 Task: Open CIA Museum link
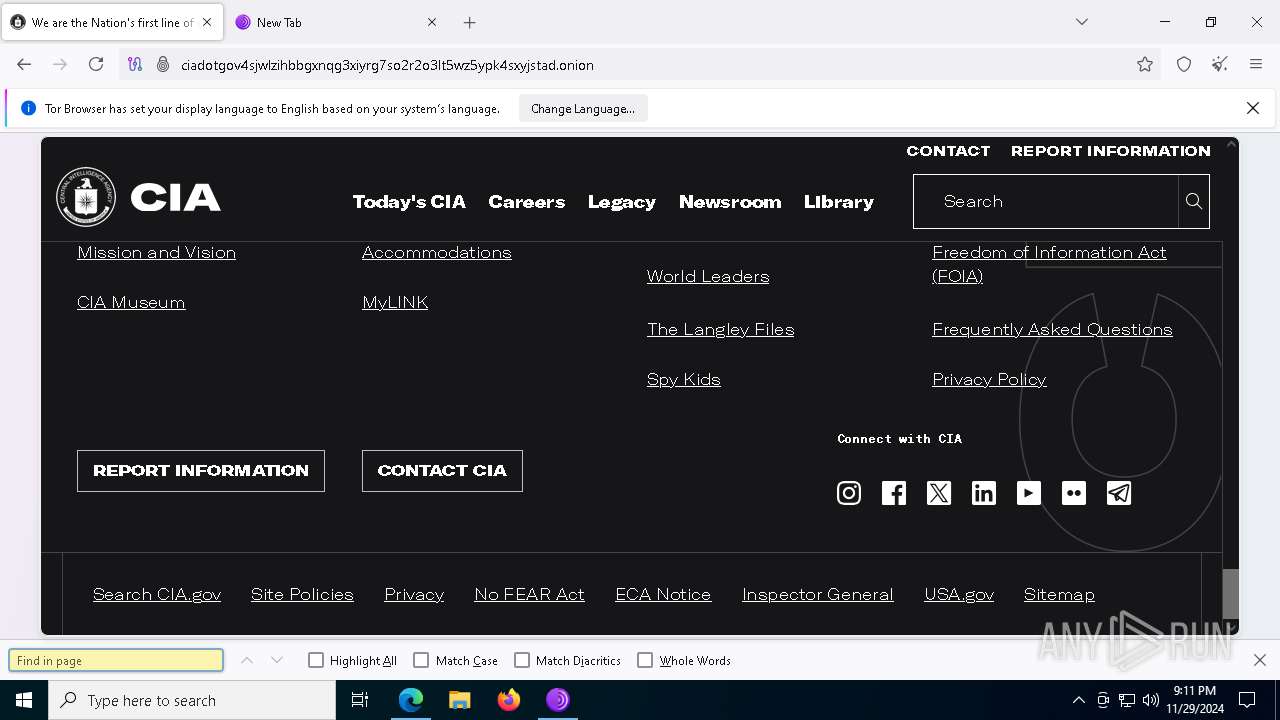[131, 303]
